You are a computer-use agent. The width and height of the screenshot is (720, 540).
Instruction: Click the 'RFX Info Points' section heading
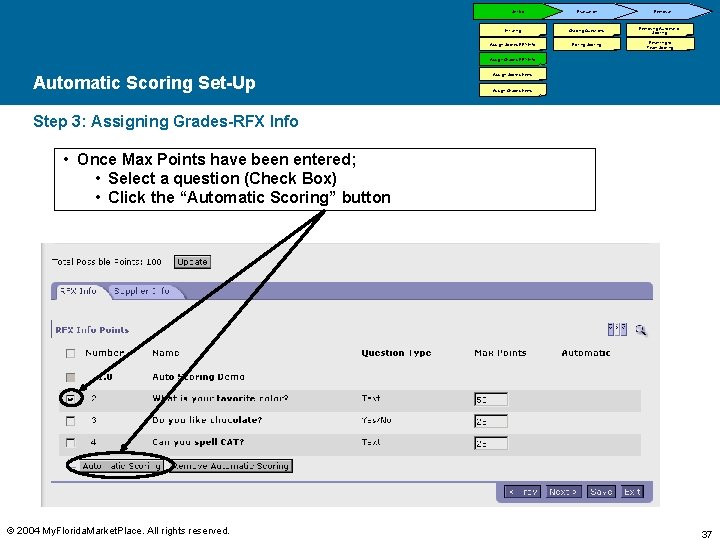pyautogui.click(x=92, y=330)
